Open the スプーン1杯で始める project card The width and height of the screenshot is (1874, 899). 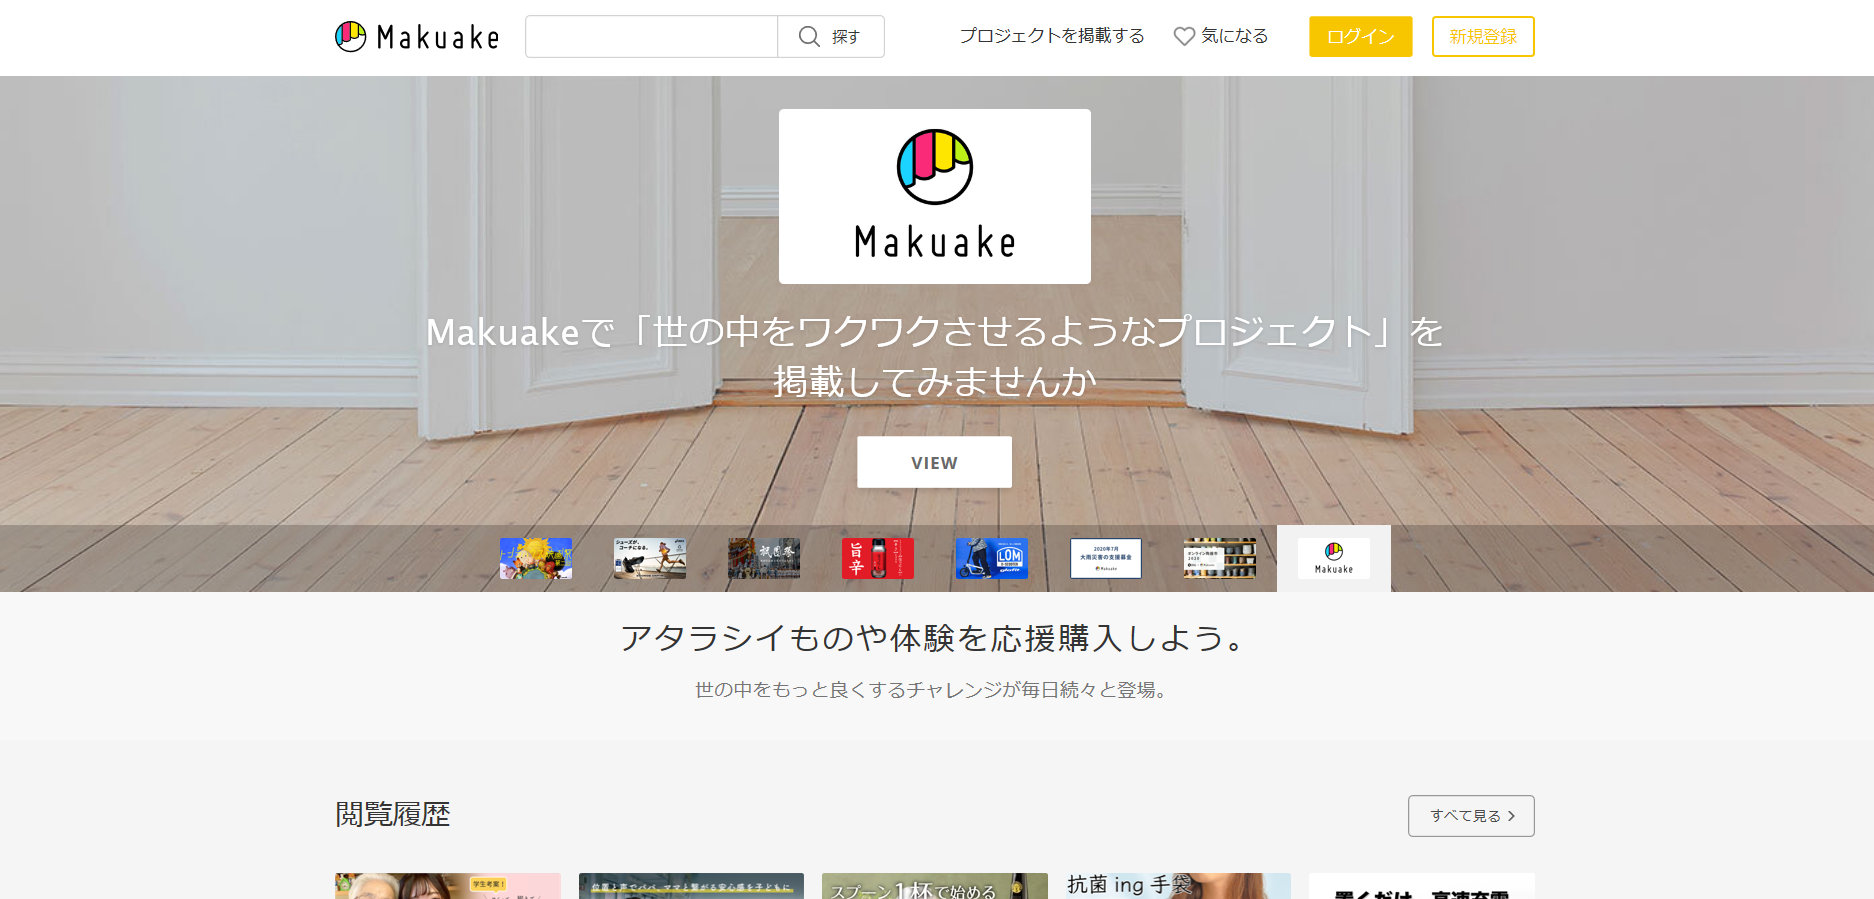(934, 887)
